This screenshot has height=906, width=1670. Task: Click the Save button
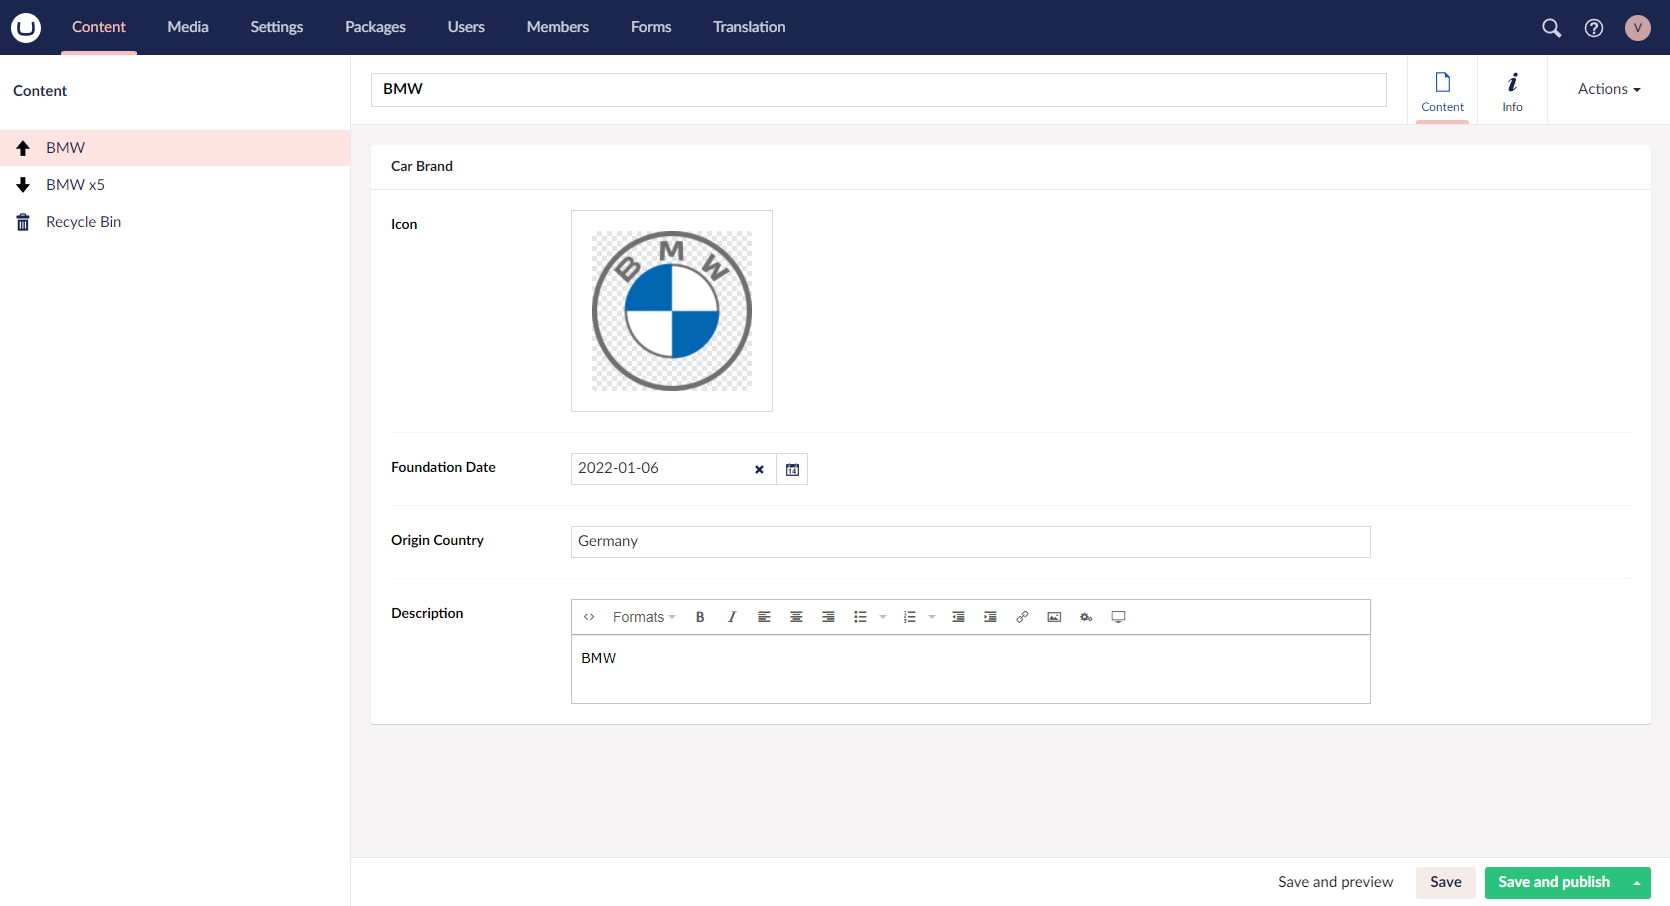[x=1445, y=882]
